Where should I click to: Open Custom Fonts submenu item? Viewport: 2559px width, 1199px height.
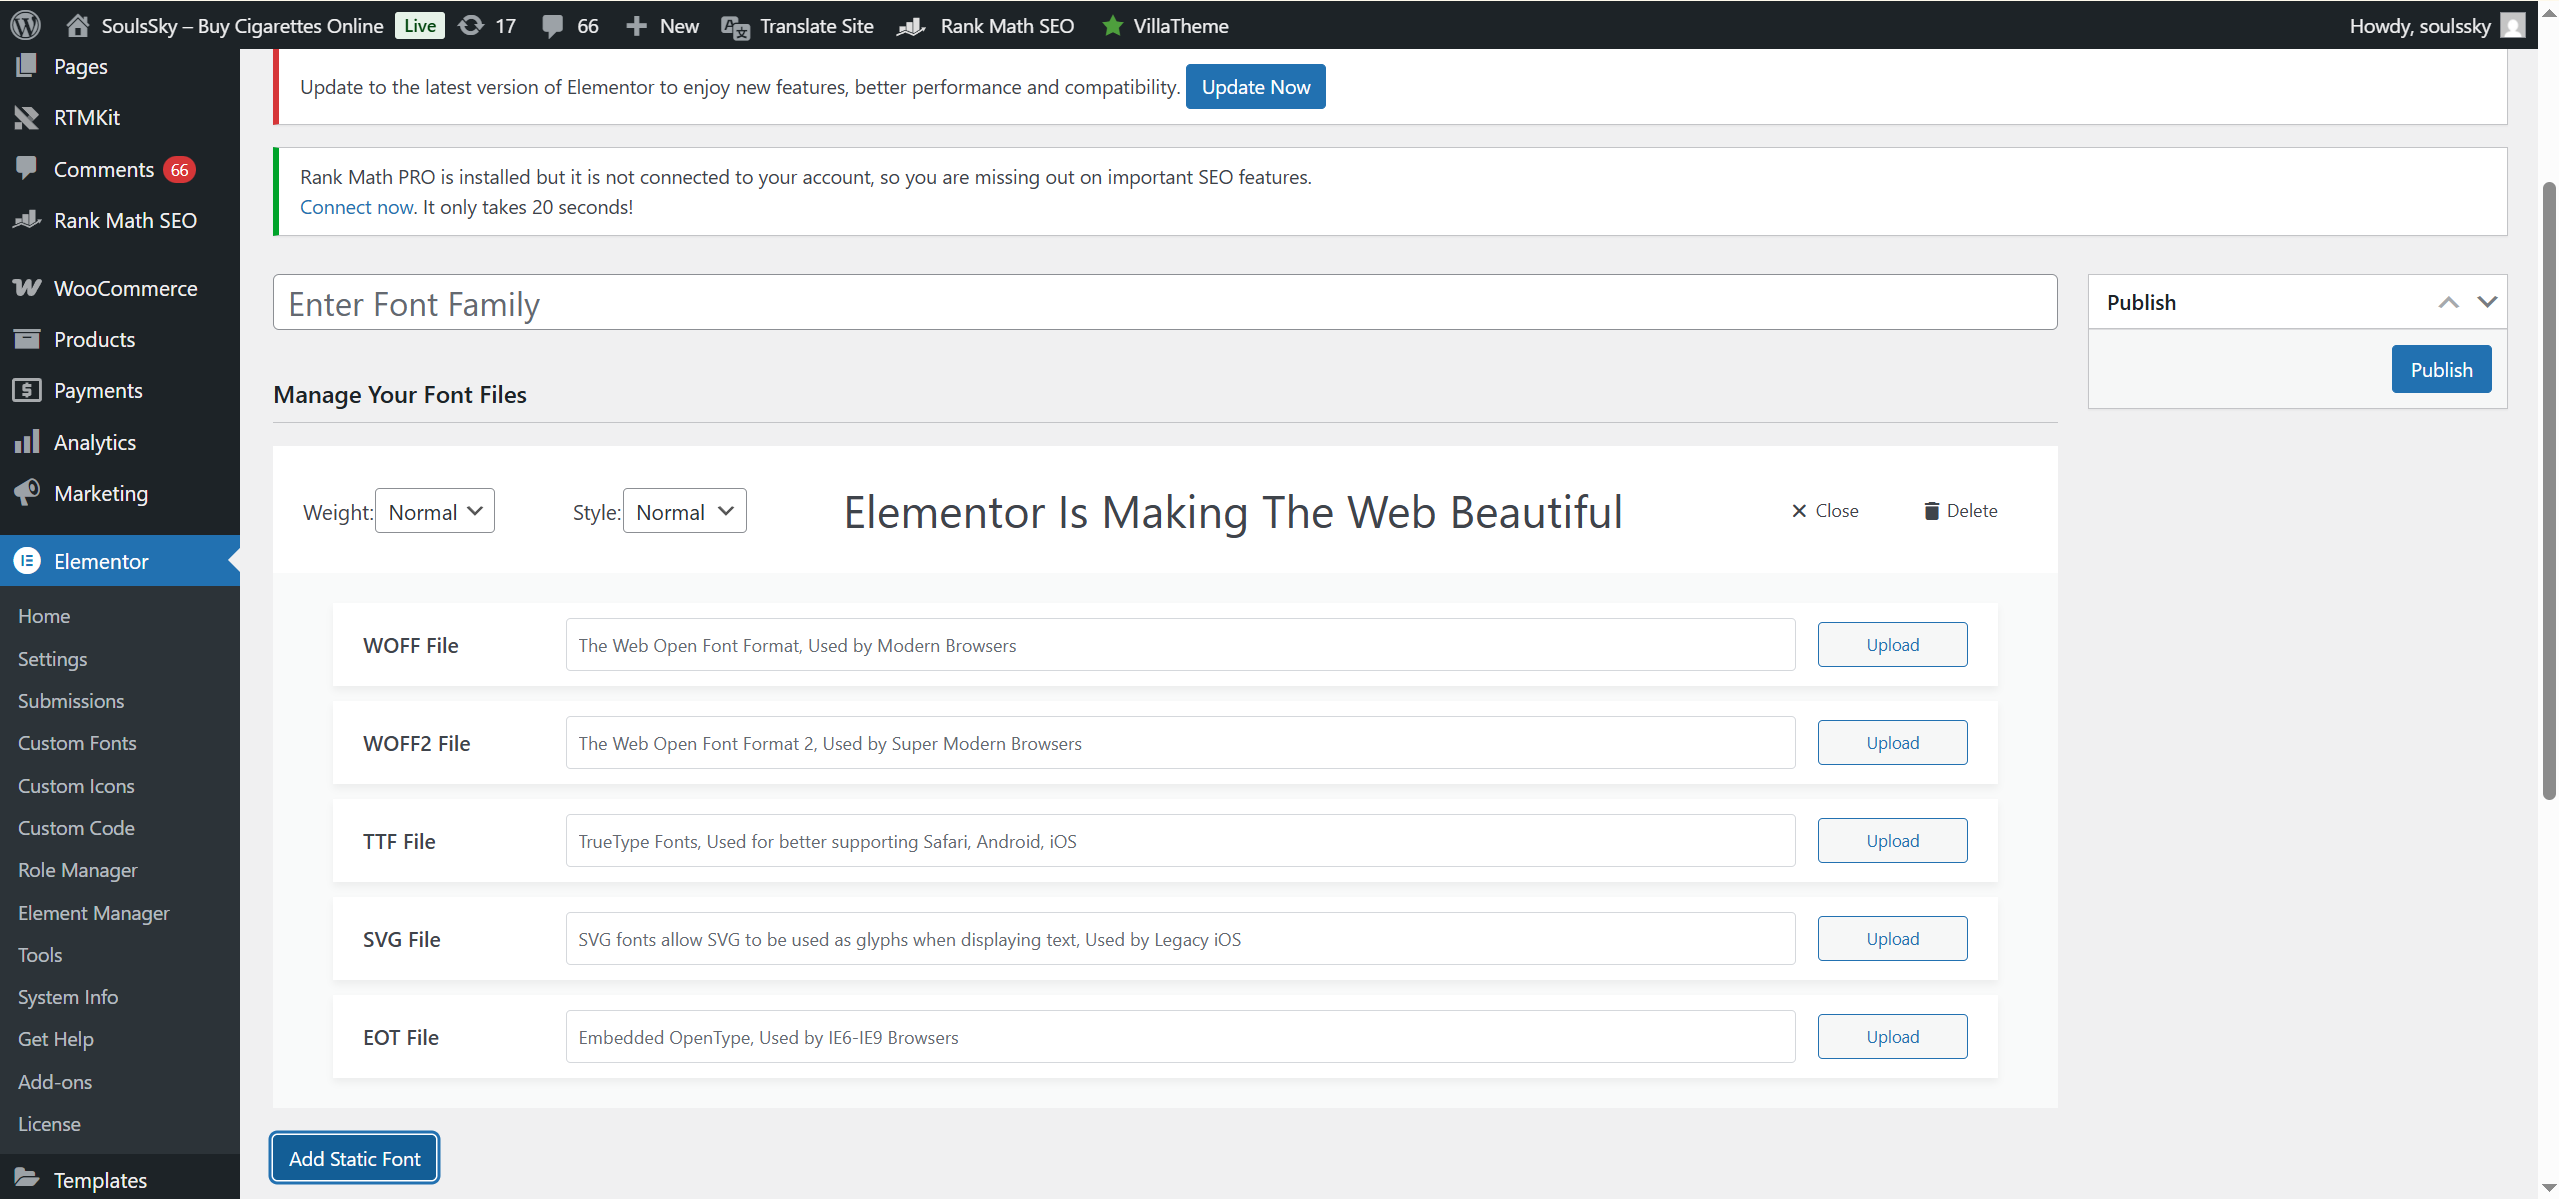[x=77, y=743]
